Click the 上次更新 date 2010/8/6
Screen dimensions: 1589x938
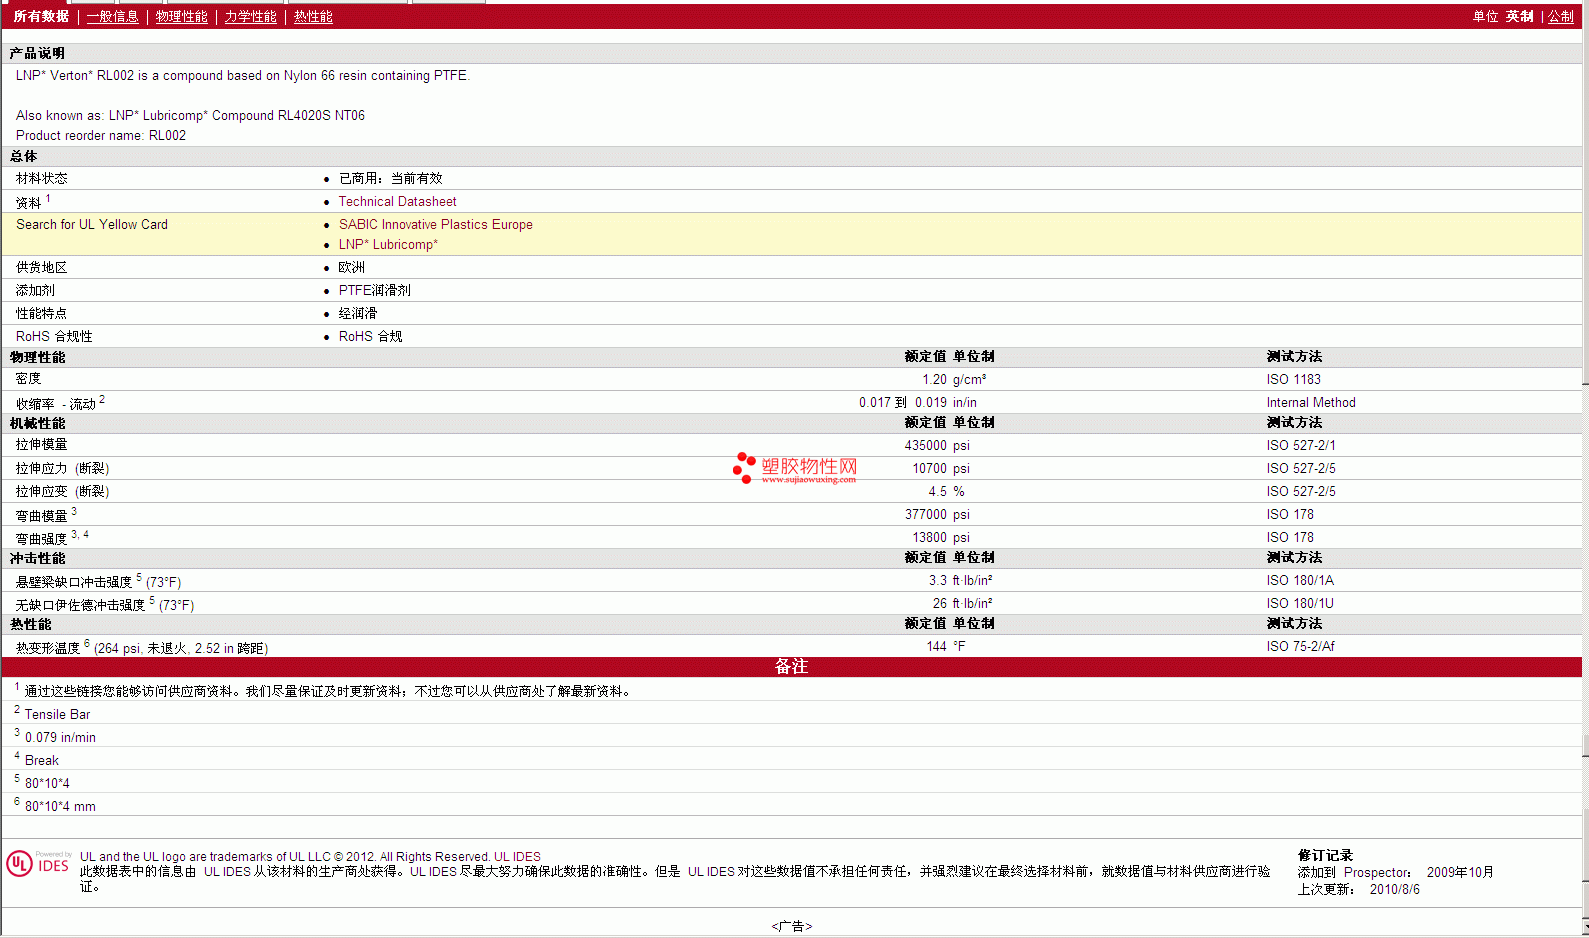click(x=1394, y=890)
